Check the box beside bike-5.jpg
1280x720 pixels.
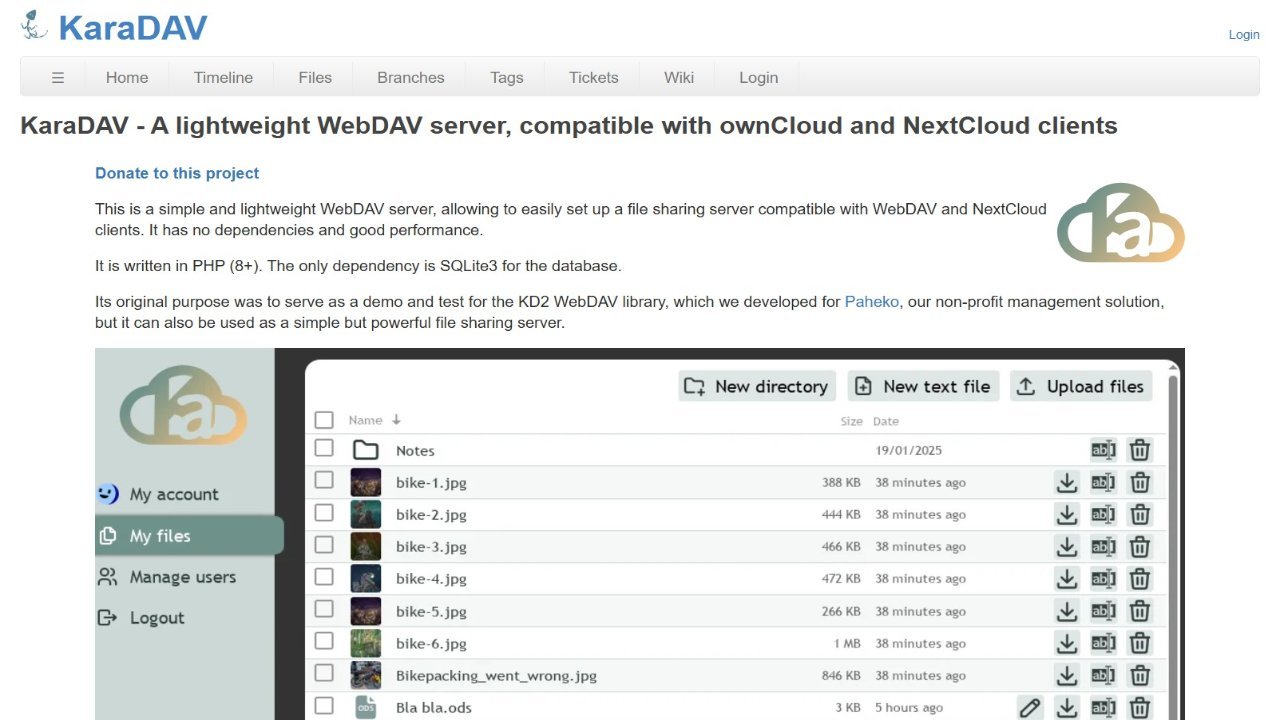tap(324, 608)
